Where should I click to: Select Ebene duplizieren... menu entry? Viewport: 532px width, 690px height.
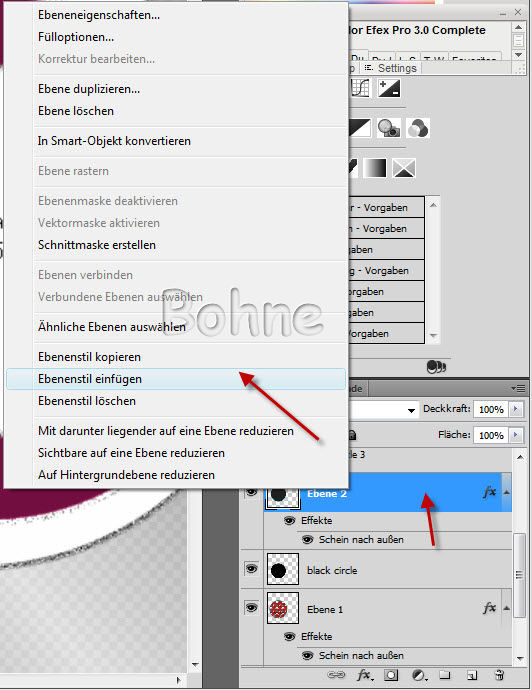(89, 89)
